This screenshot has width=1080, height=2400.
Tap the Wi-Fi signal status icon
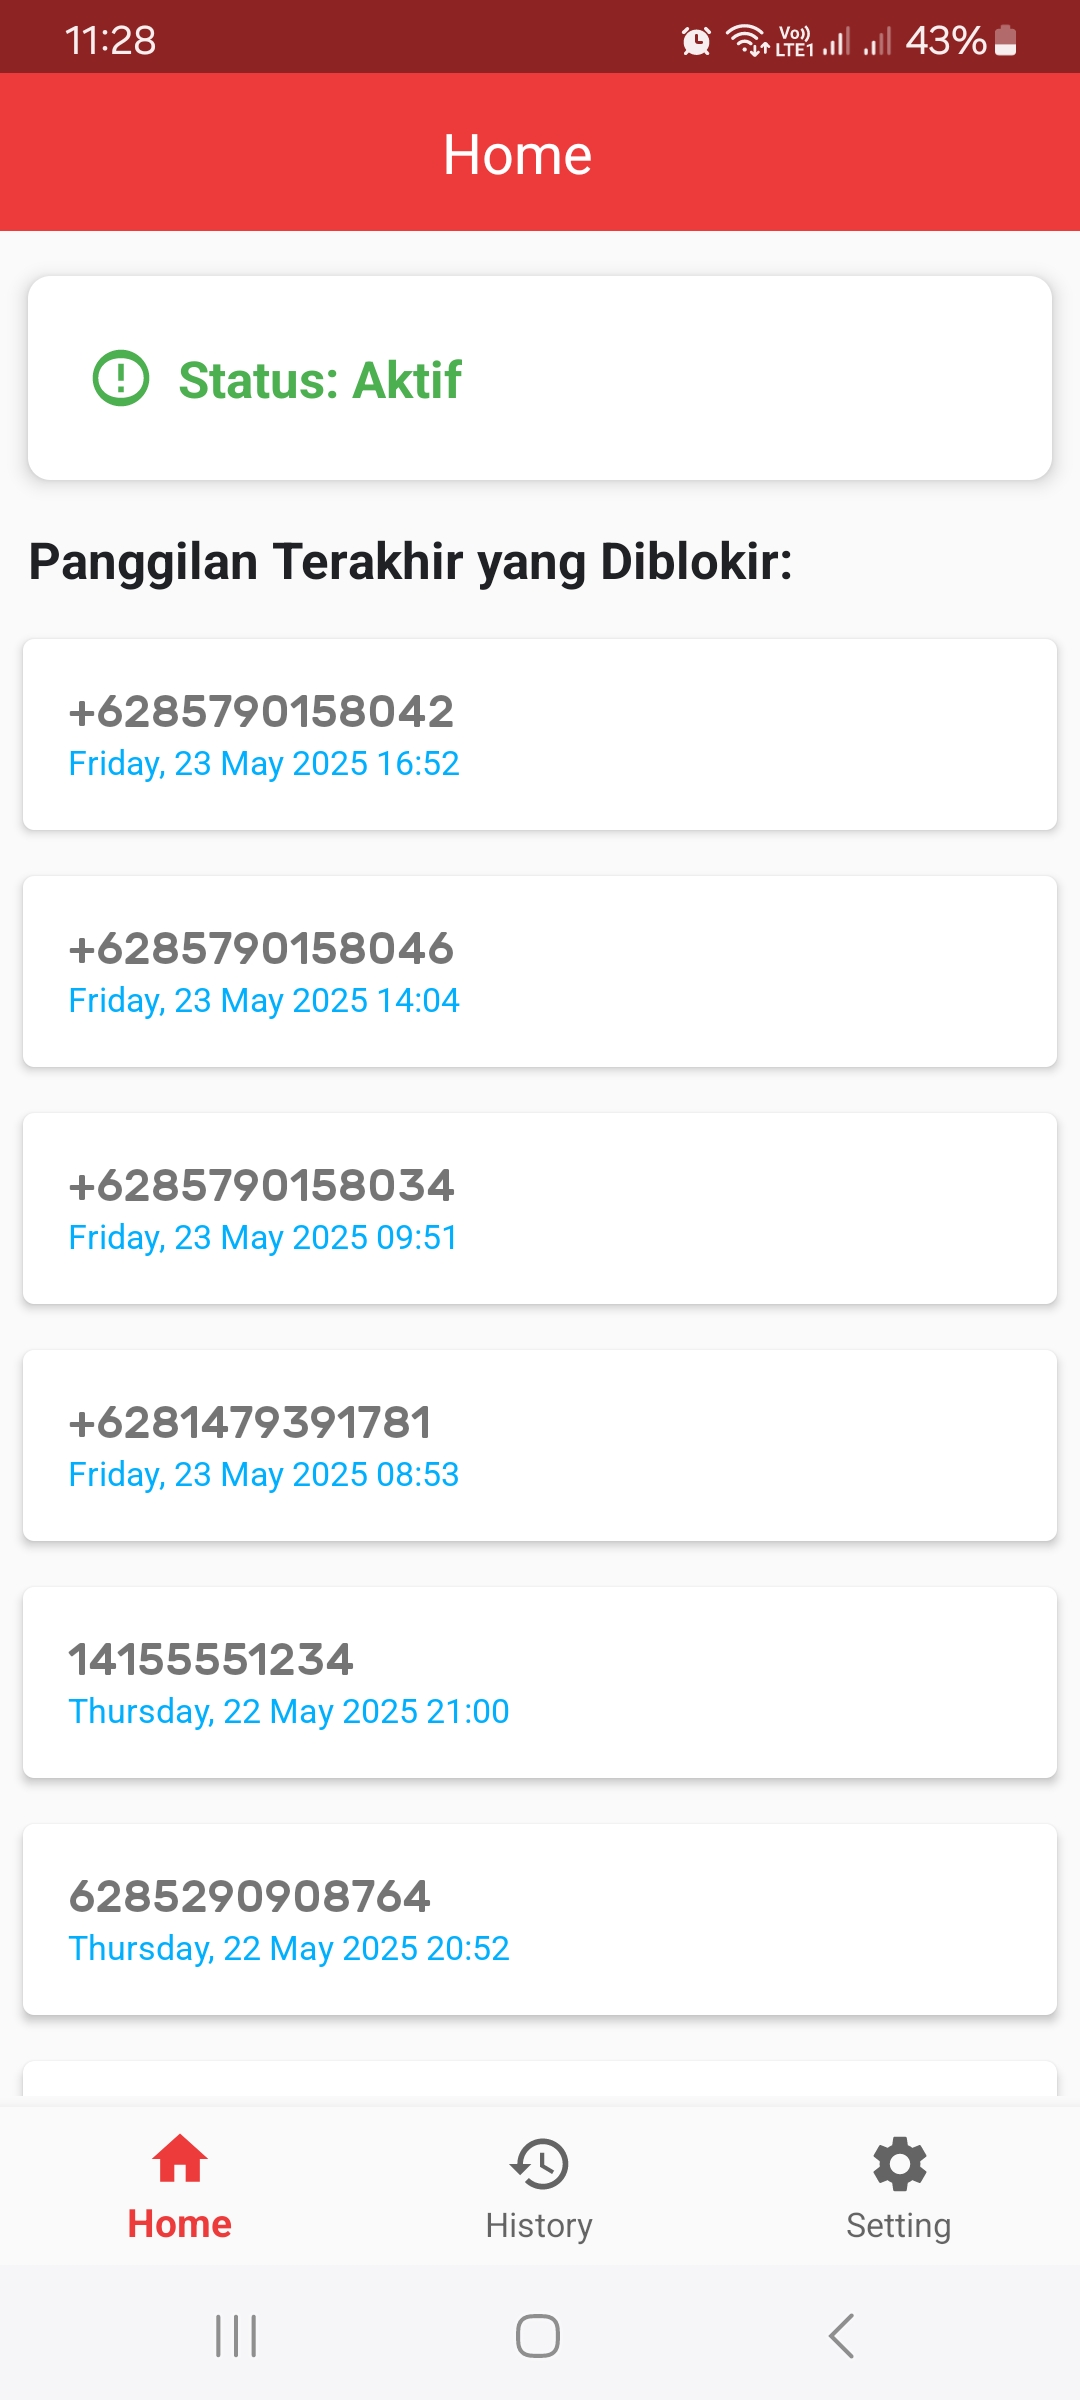[x=746, y=41]
